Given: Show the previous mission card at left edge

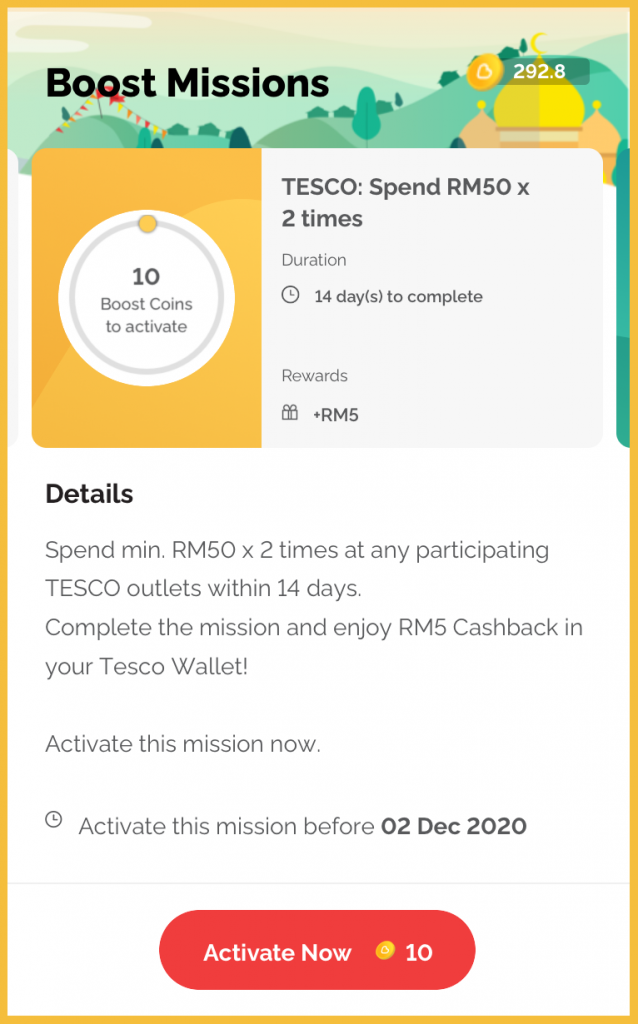Looking at the screenshot, I should (x=13, y=298).
